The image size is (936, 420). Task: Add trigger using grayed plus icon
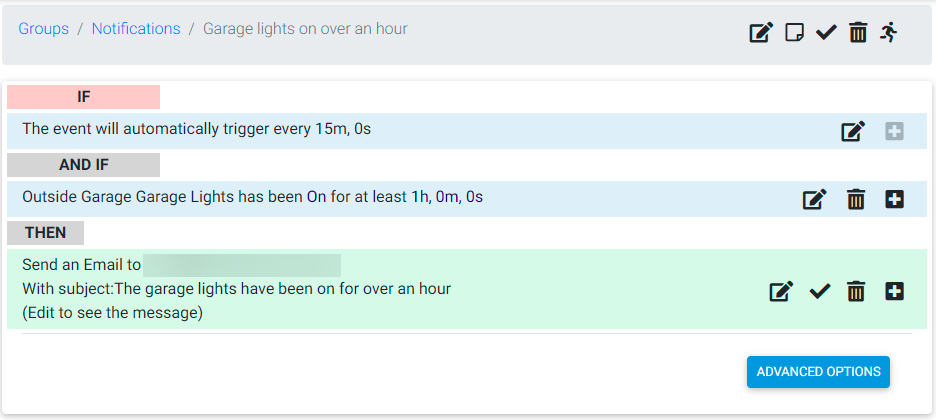tap(894, 131)
